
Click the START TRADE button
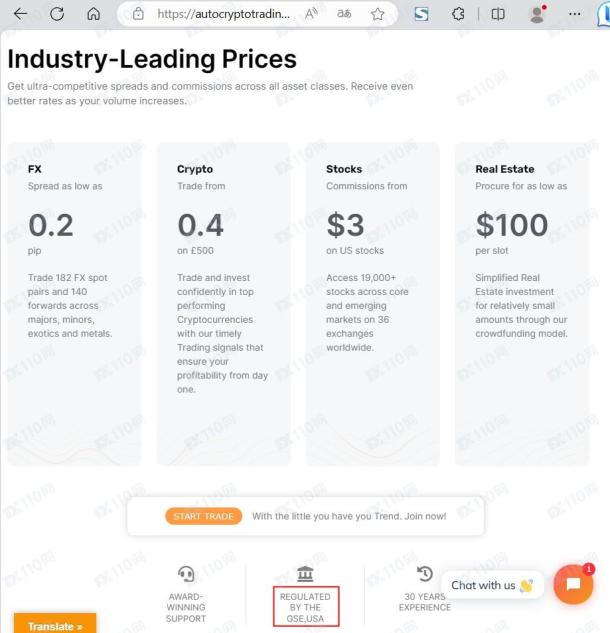click(203, 516)
